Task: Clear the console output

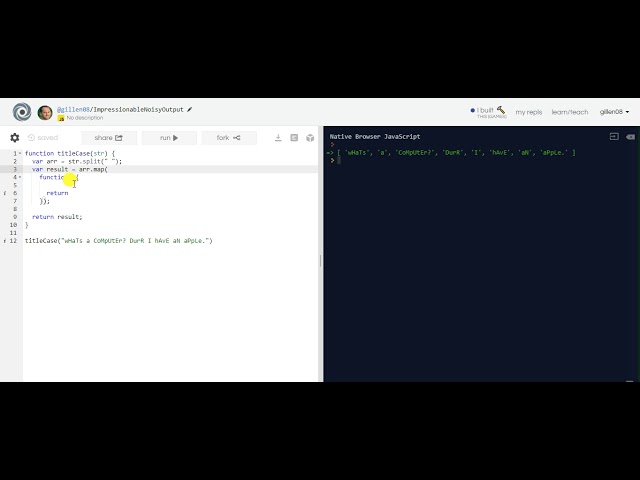Action: coord(630,137)
